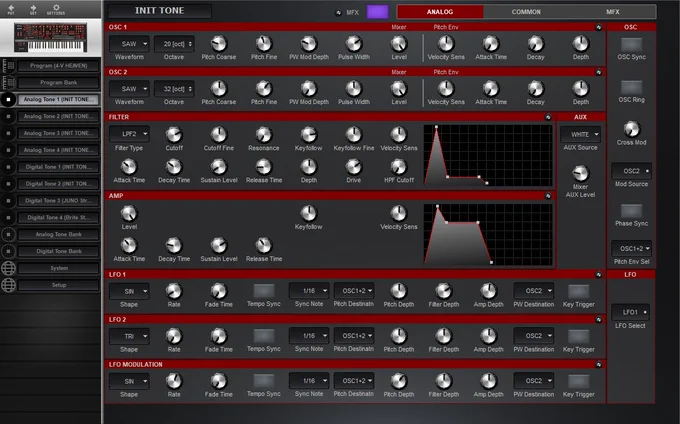Select Program (4-V HEAVEN) entry

click(59, 66)
